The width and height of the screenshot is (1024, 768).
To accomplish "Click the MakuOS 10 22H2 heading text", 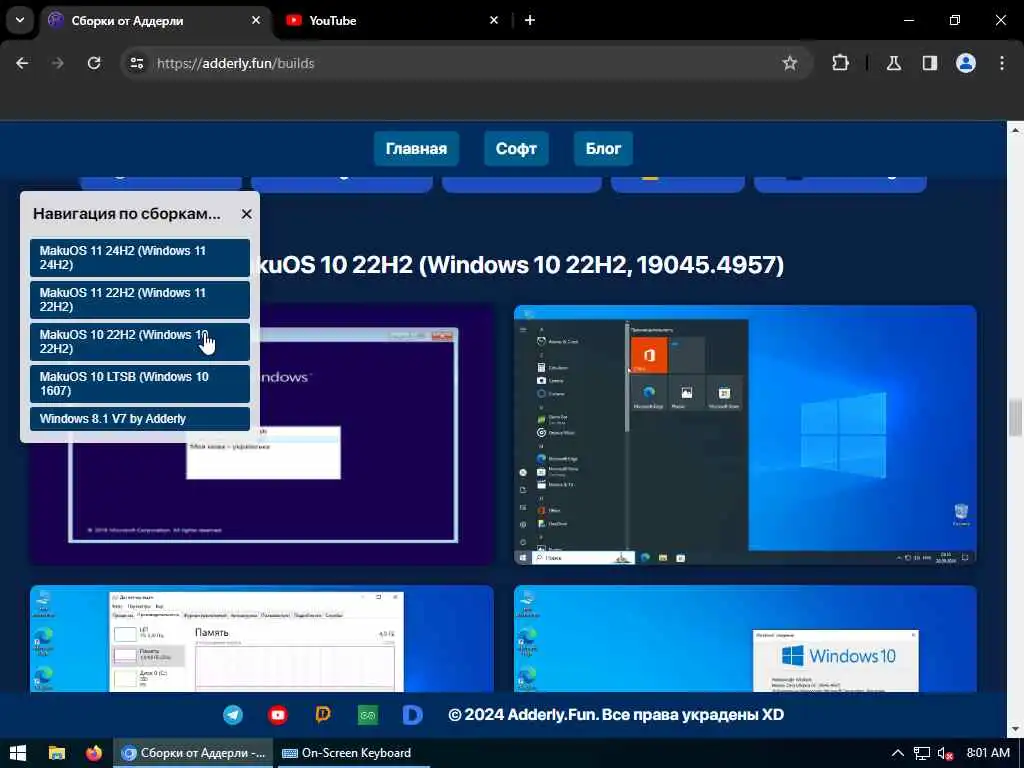I will [x=522, y=264].
